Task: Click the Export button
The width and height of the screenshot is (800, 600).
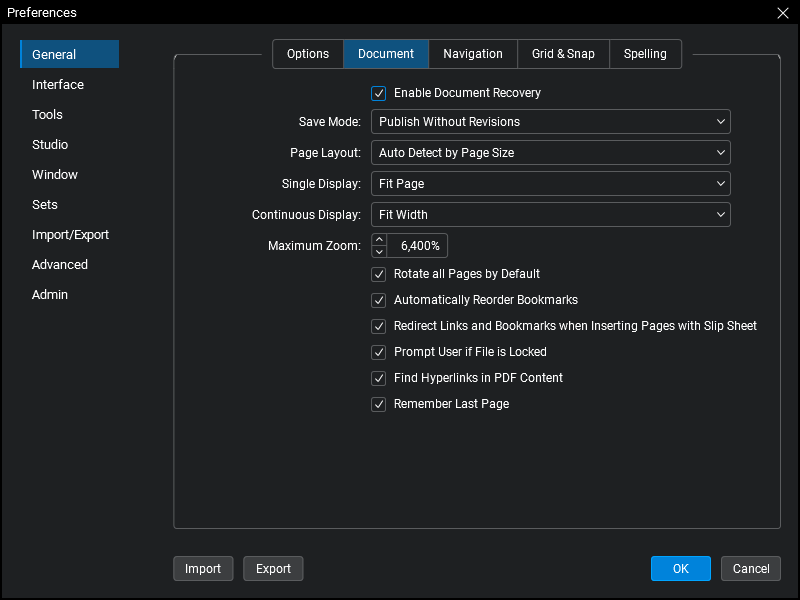Action: pos(273,569)
